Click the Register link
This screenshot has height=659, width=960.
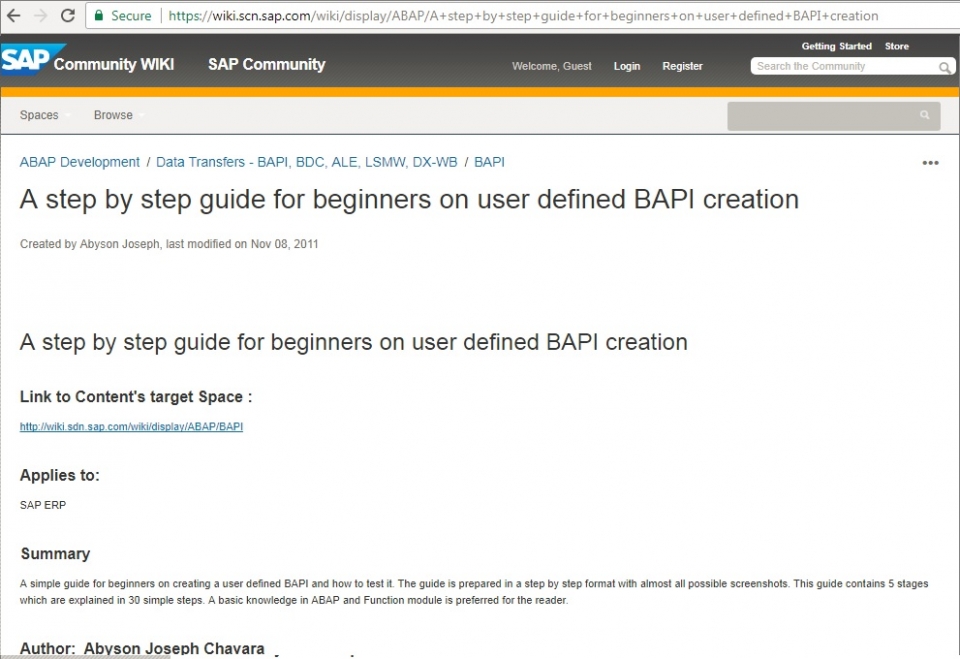tap(682, 66)
